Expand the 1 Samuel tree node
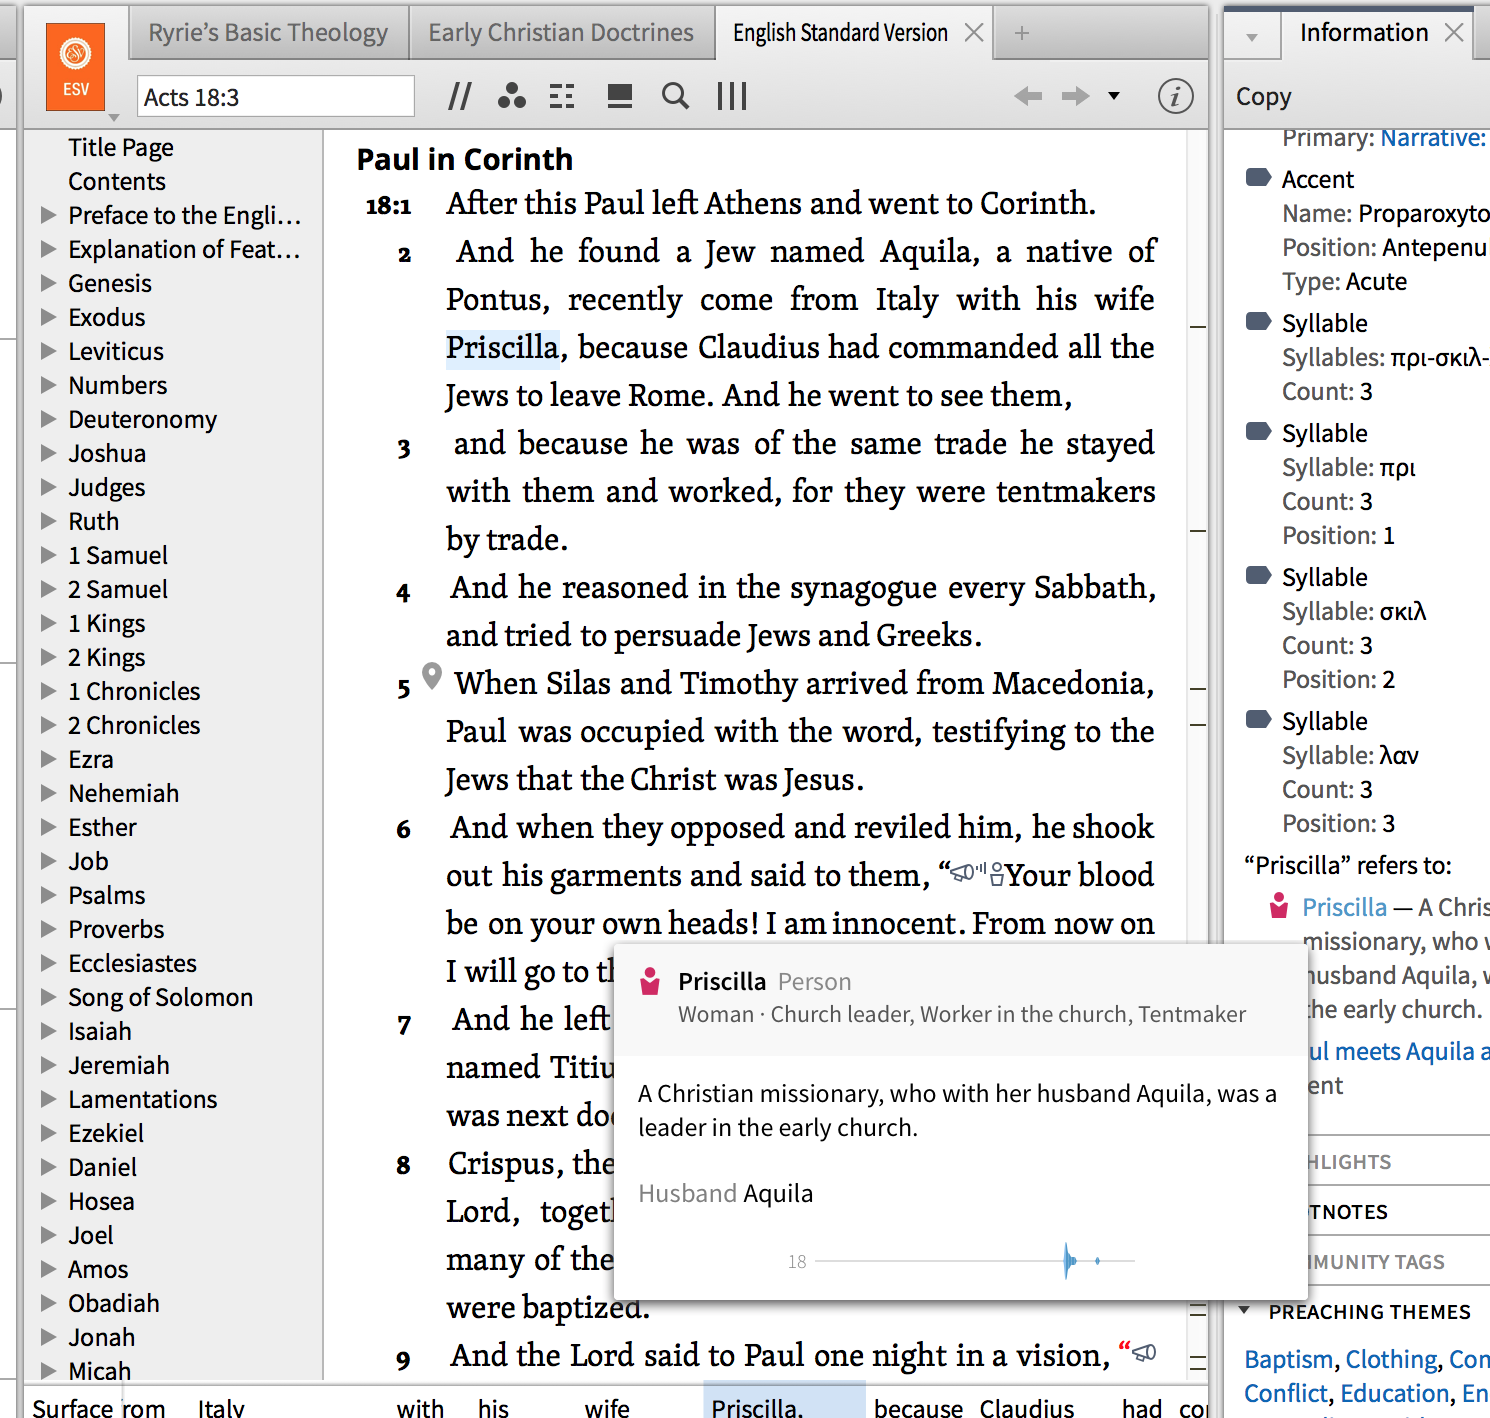 click(48, 555)
